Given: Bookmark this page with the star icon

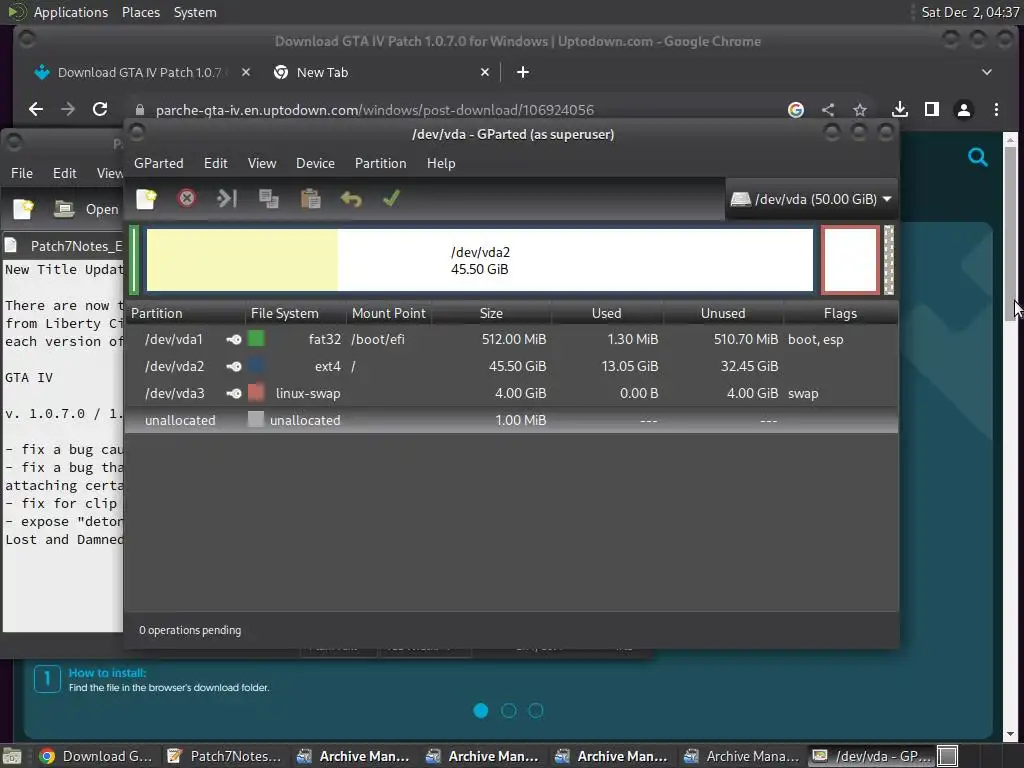Looking at the screenshot, I should [860, 110].
